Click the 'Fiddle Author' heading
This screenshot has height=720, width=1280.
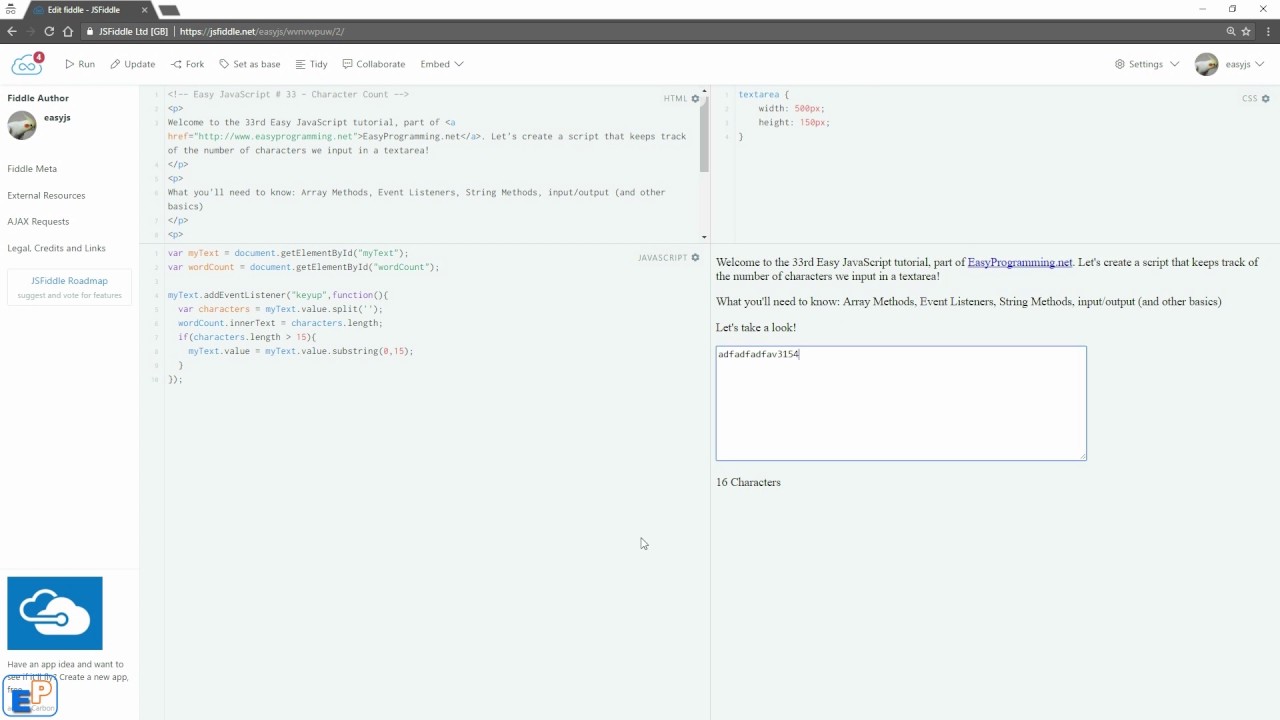pos(38,98)
